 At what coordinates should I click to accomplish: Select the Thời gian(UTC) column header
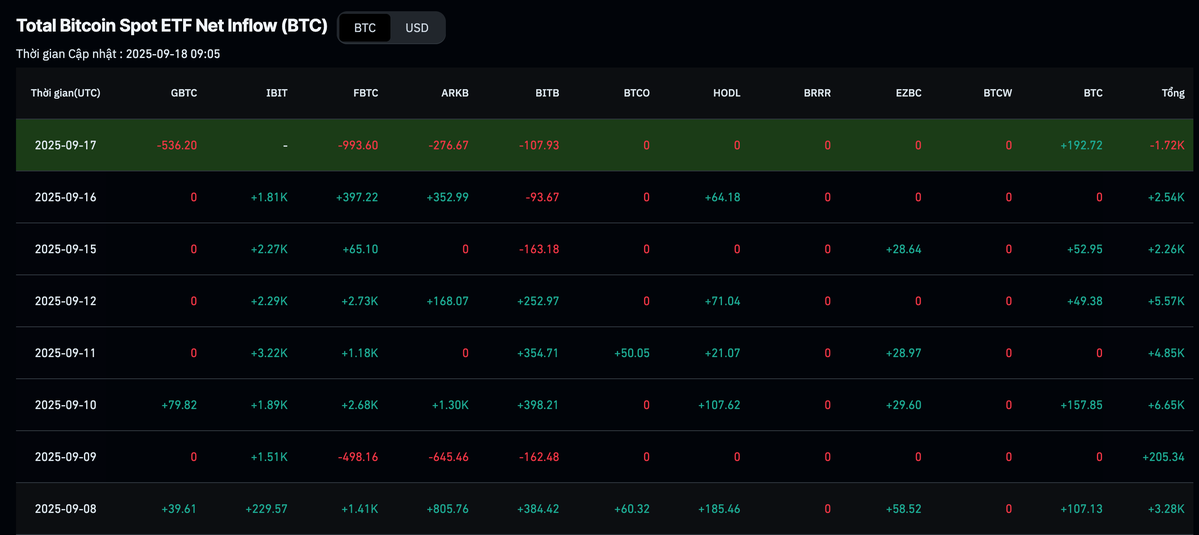click(65, 93)
